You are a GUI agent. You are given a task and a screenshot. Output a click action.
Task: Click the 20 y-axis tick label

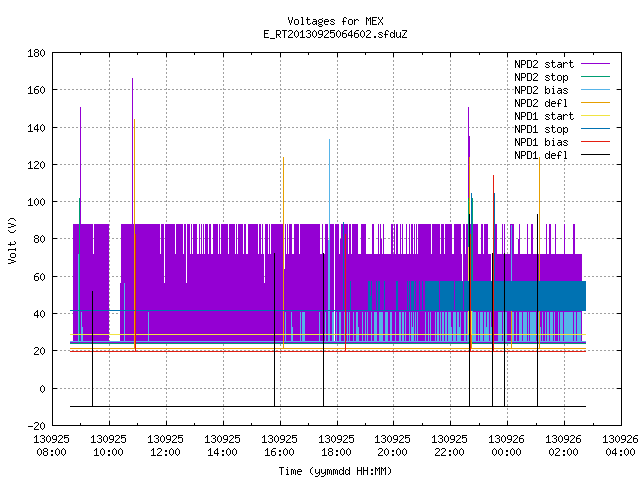(39, 351)
